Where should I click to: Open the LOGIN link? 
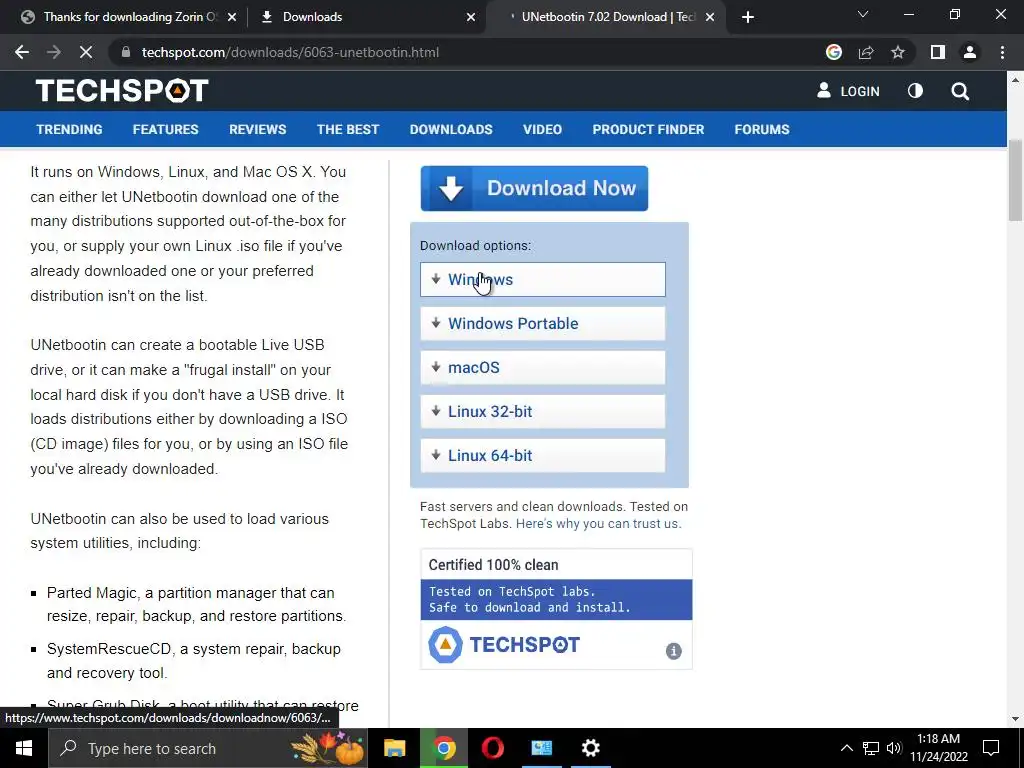click(848, 91)
